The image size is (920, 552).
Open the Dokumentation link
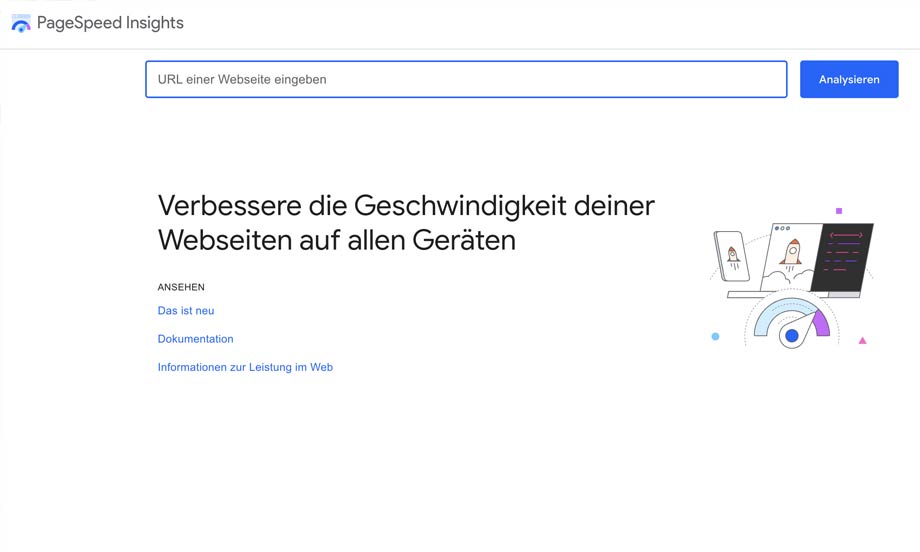pos(195,339)
